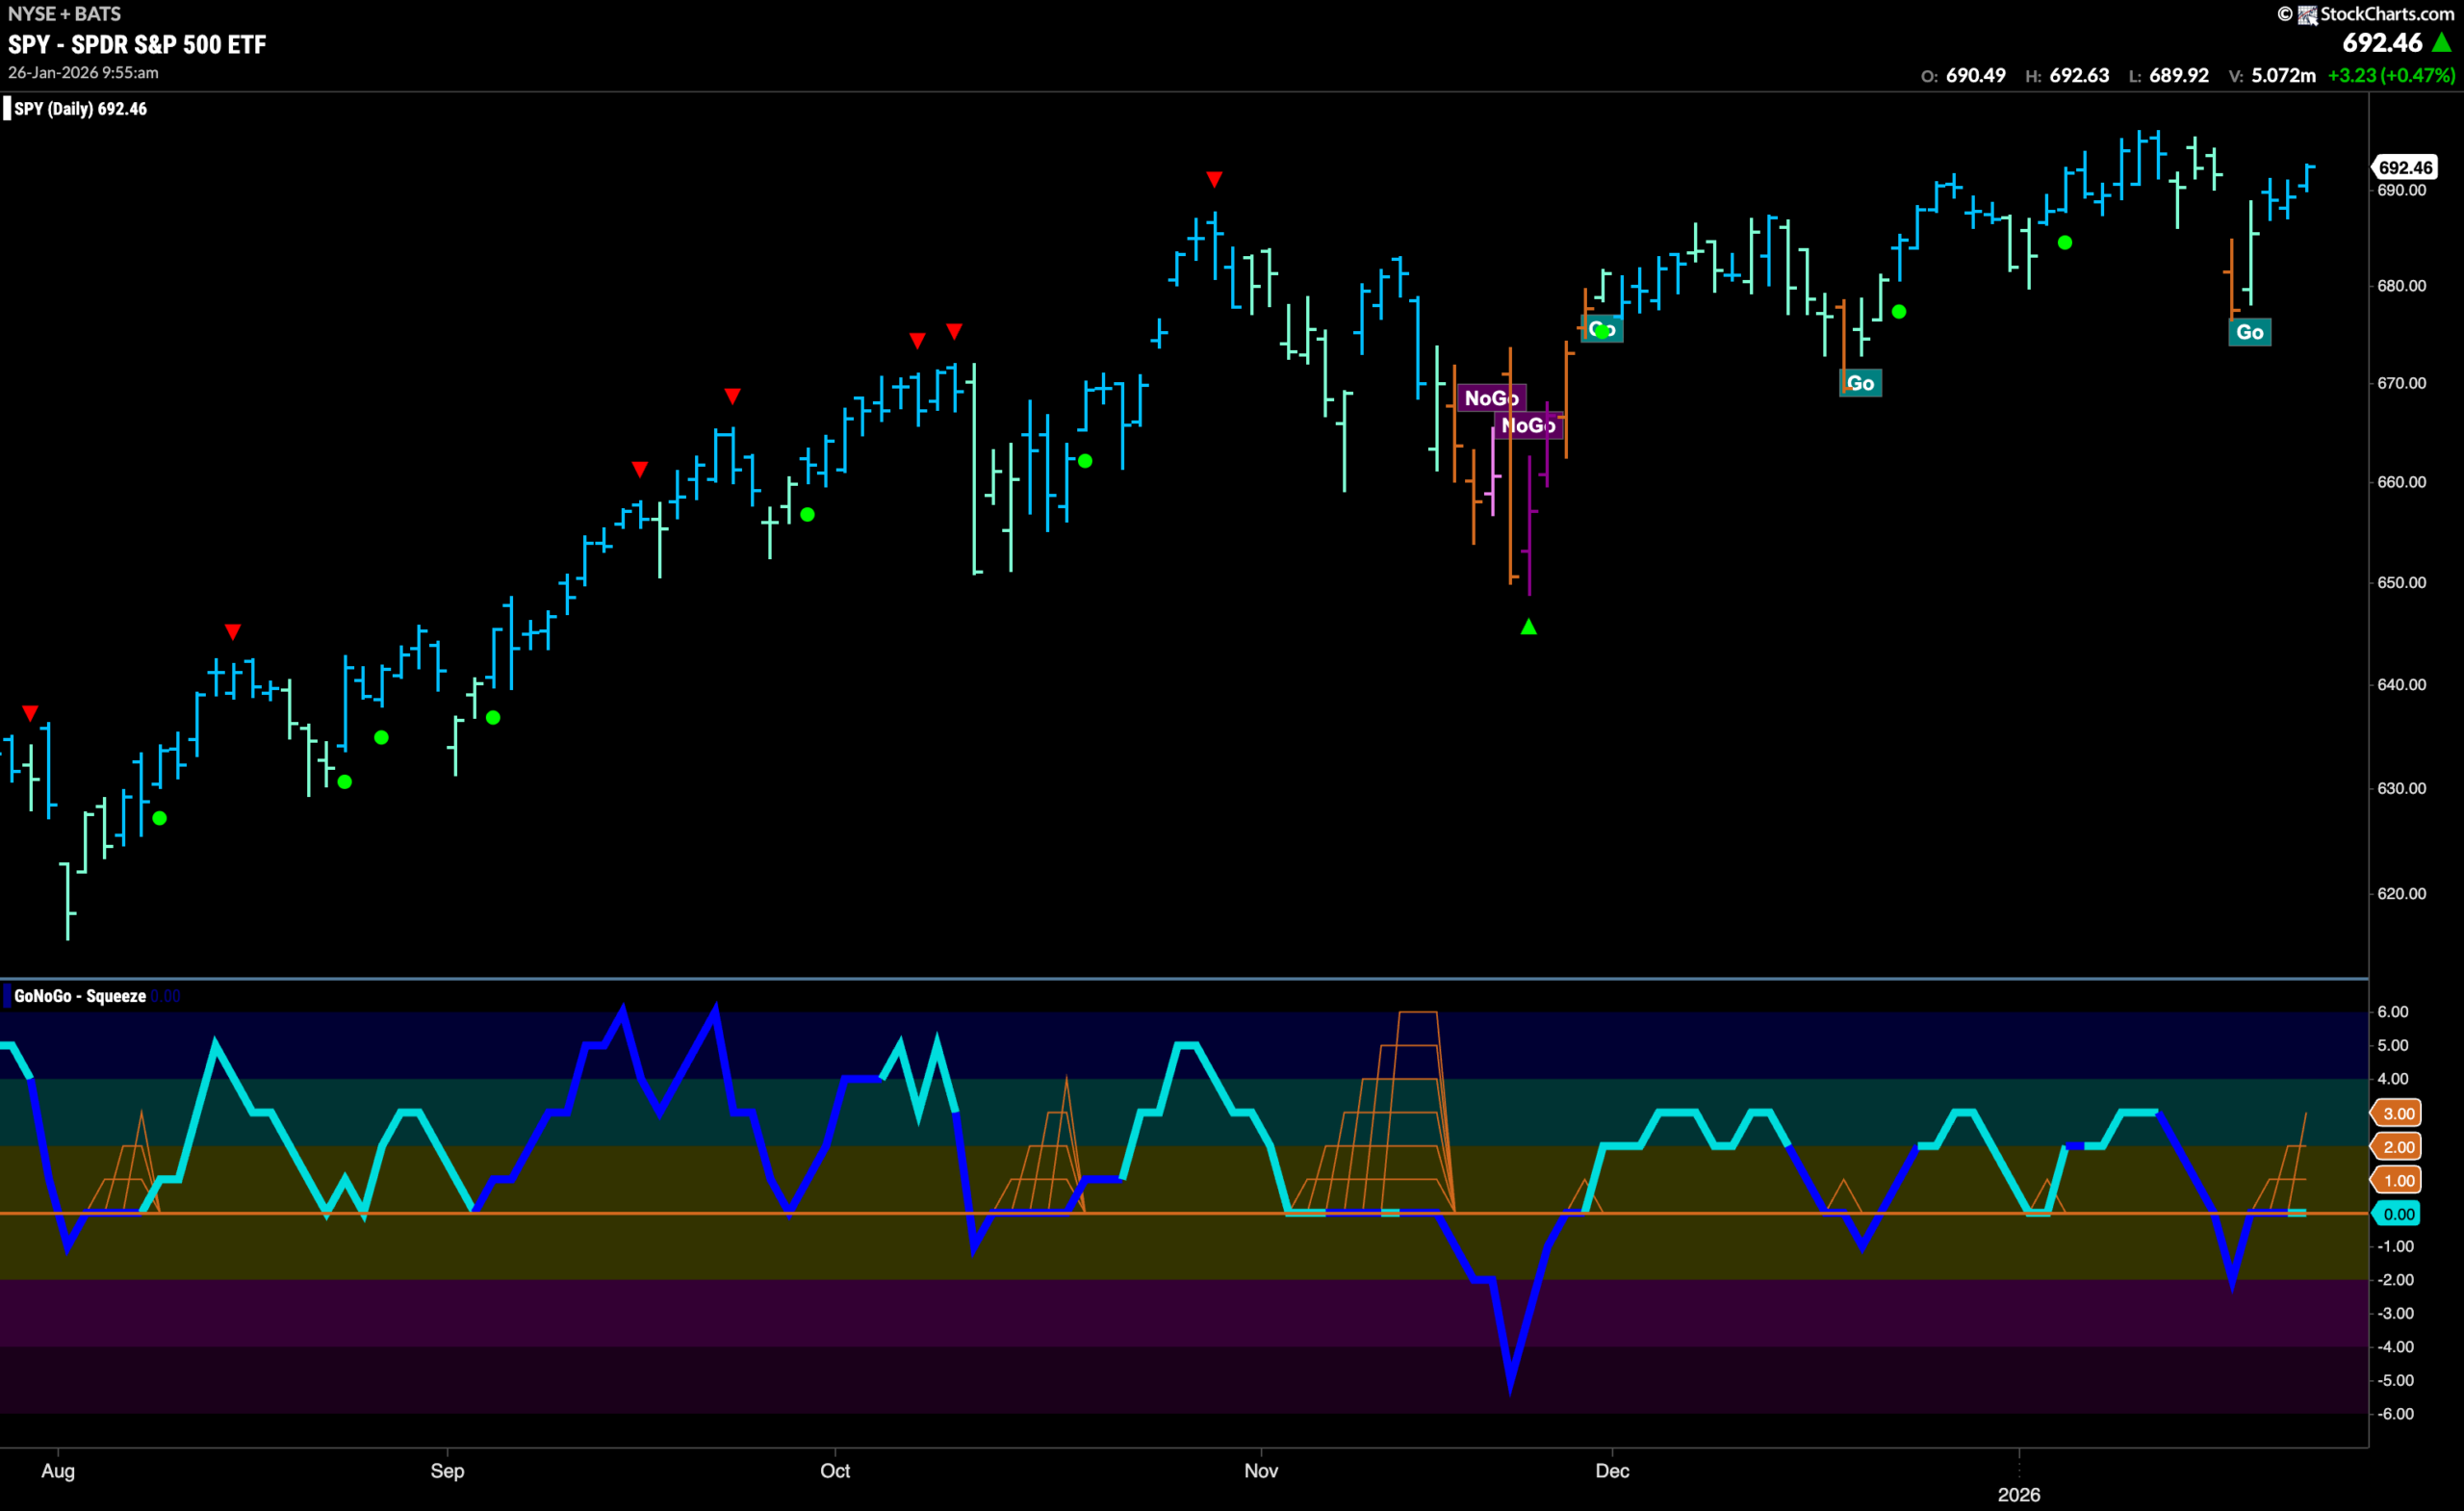Click the Dec label on the date axis

tap(1612, 1471)
